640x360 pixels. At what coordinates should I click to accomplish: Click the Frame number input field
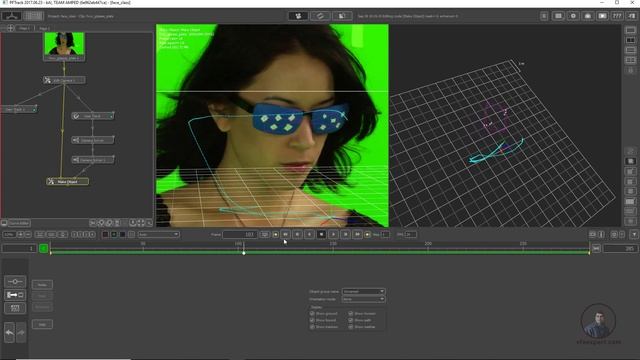240,234
